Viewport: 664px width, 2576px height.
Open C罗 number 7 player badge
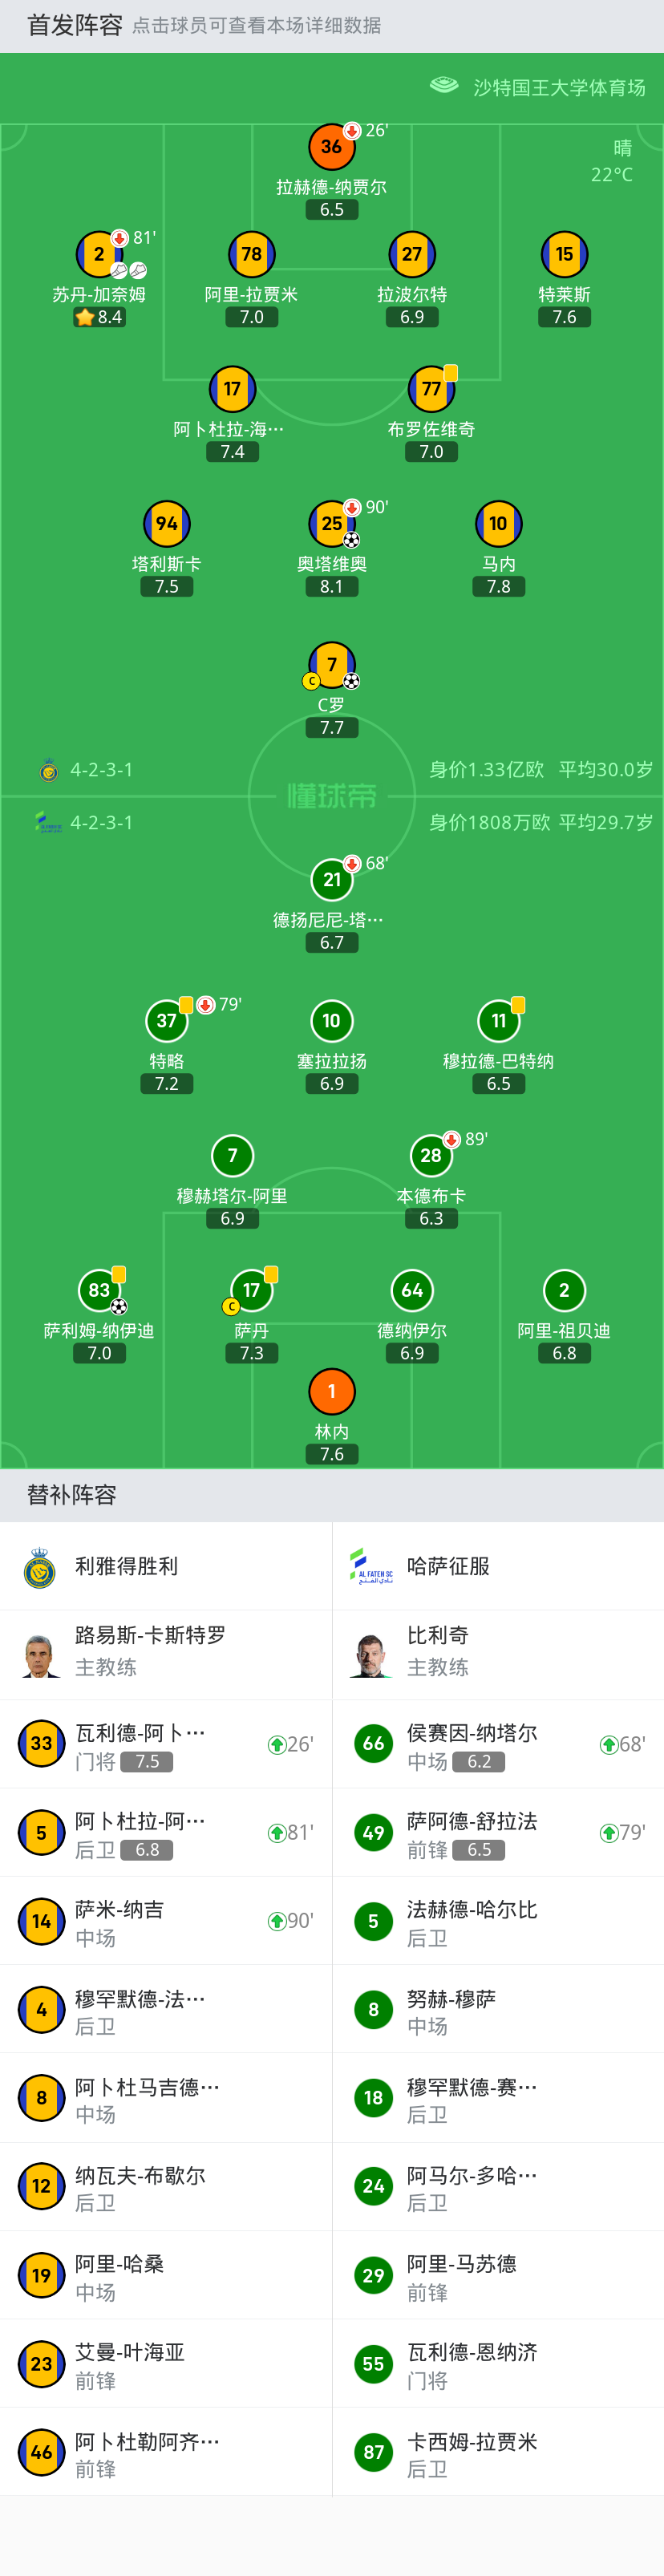pyautogui.click(x=332, y=665)
